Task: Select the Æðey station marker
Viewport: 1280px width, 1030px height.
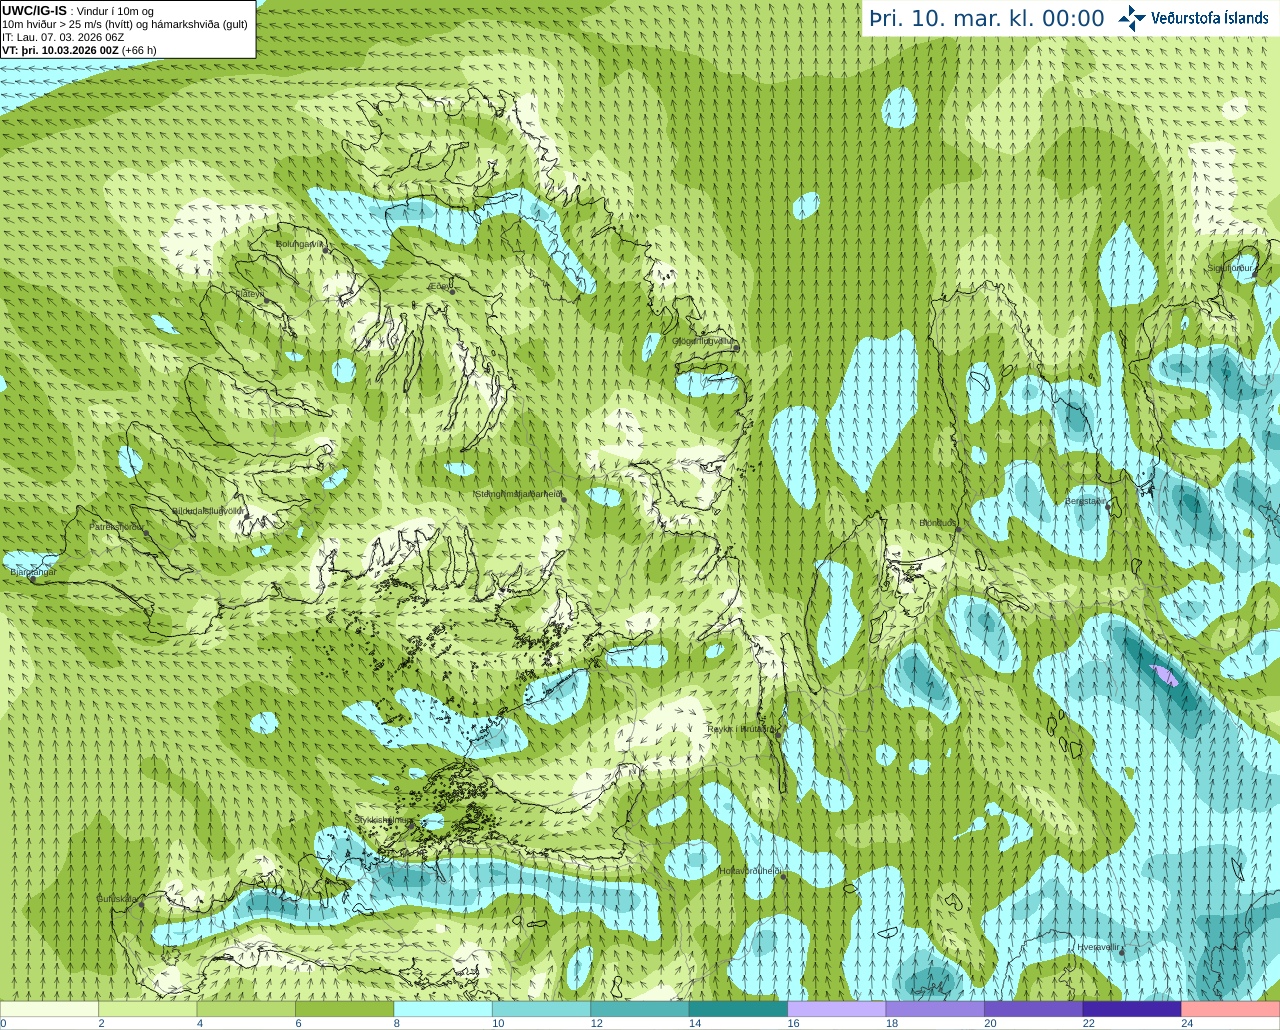Action: click(452, 290)
